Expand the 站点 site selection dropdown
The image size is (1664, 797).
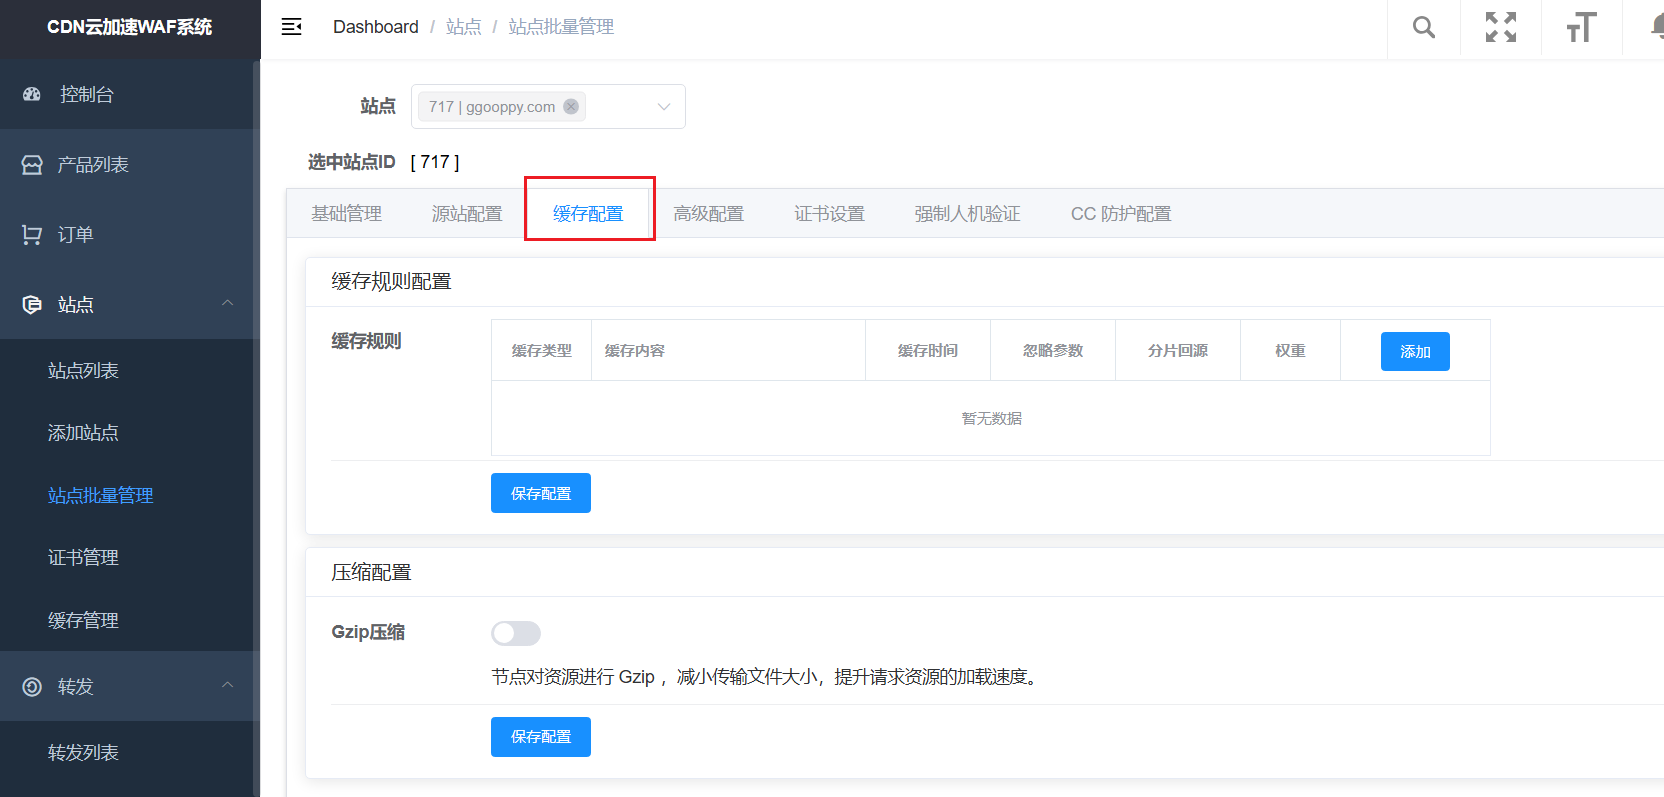pos(663,107)
